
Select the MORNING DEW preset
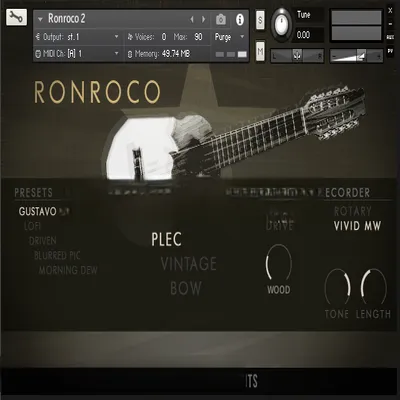[68, 270]
